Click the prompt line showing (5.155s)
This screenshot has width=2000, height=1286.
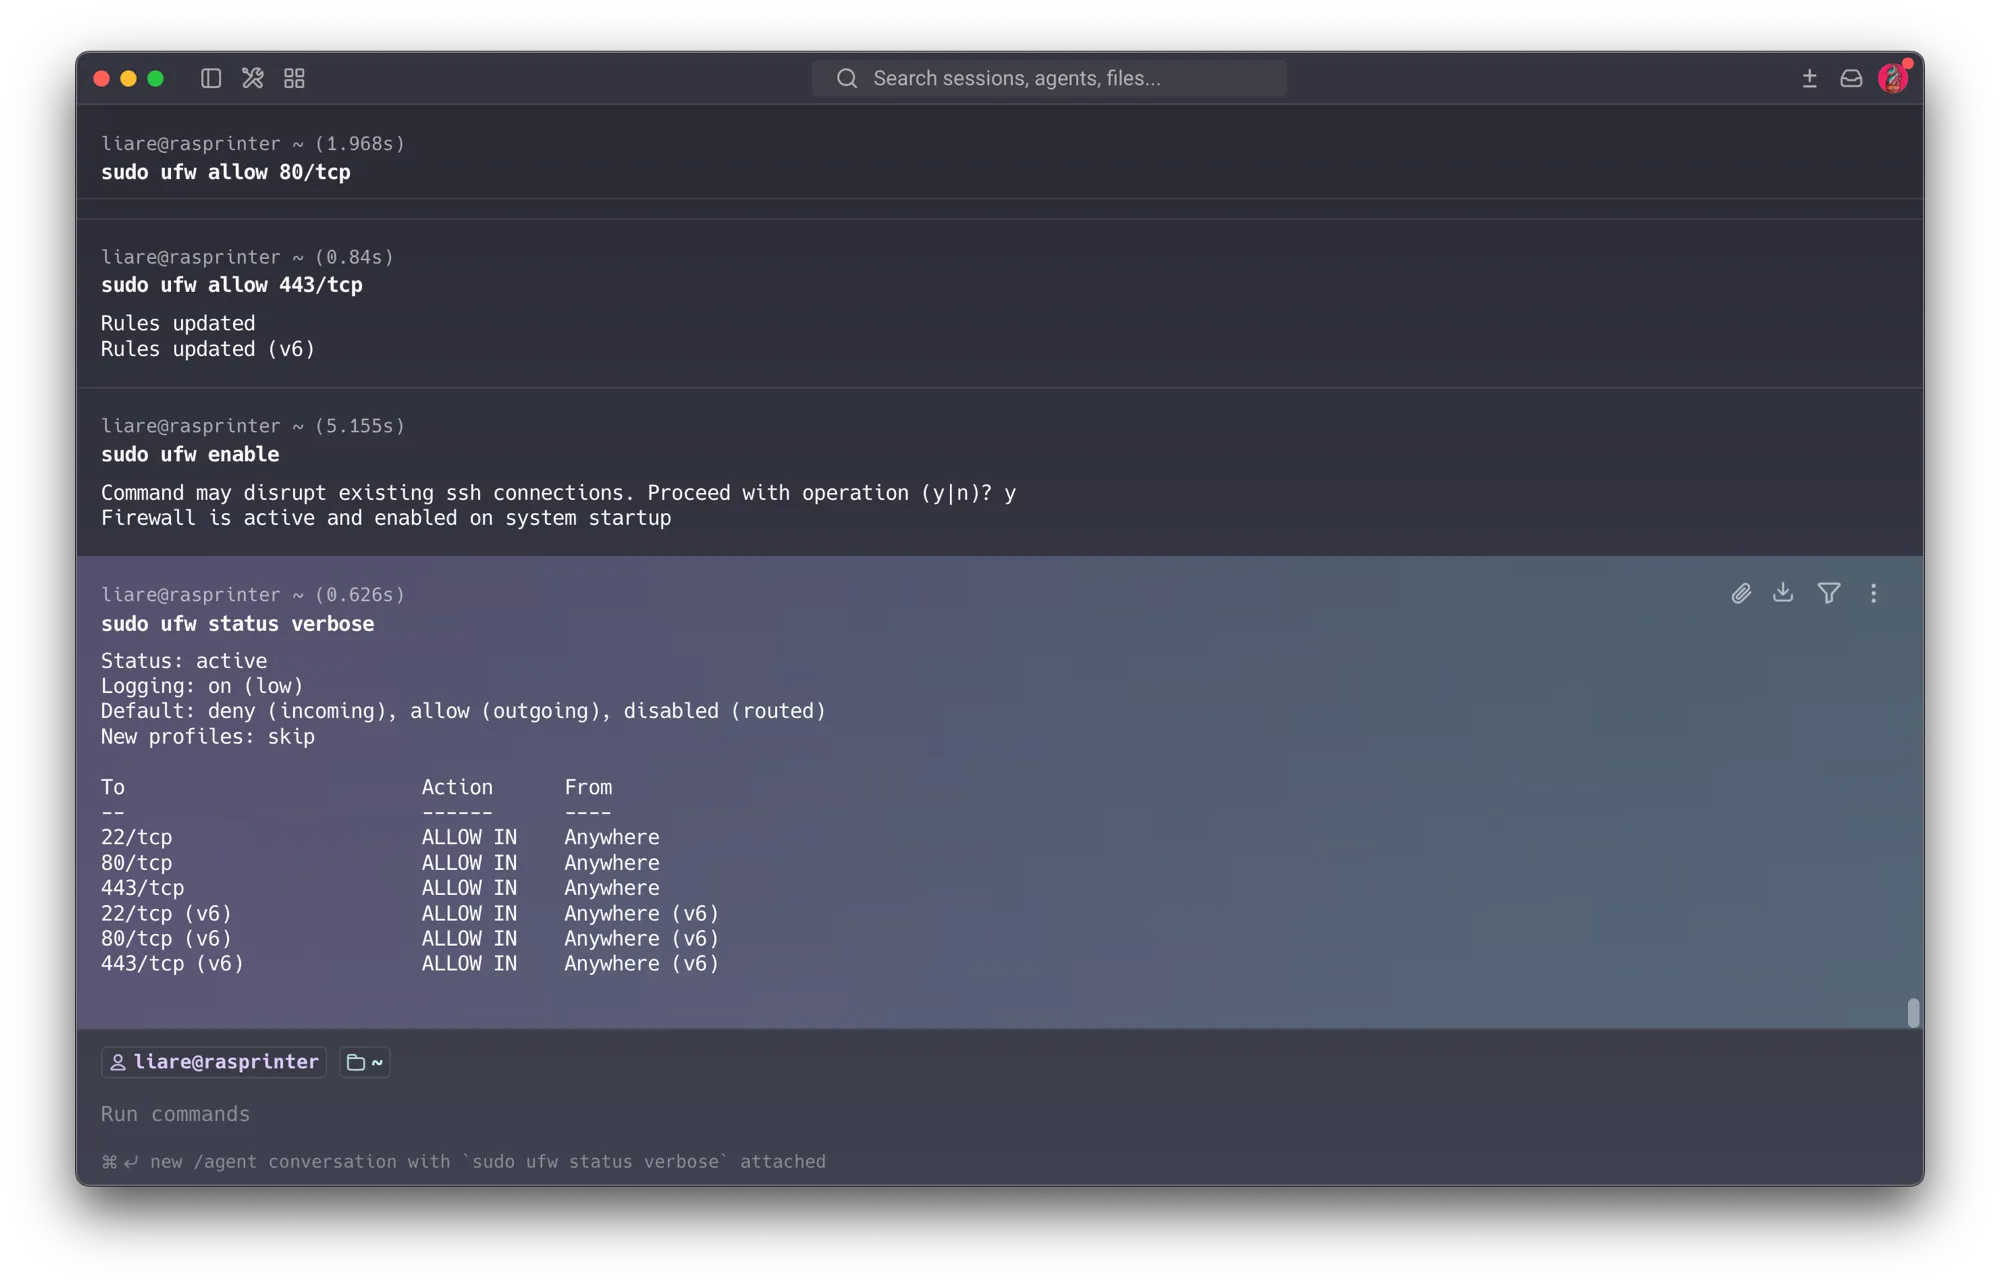[253, 426]
